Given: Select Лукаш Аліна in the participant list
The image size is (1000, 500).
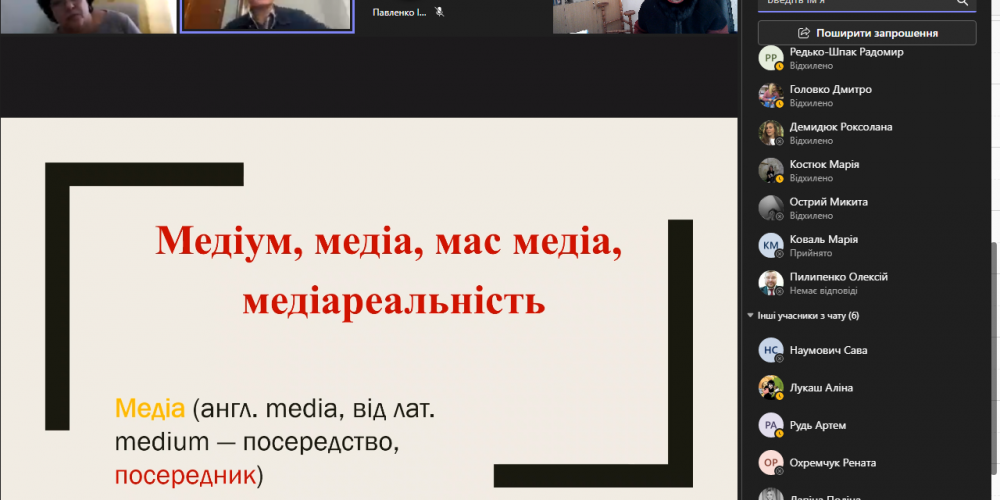Looking at the screenshot, I should 820,388.
